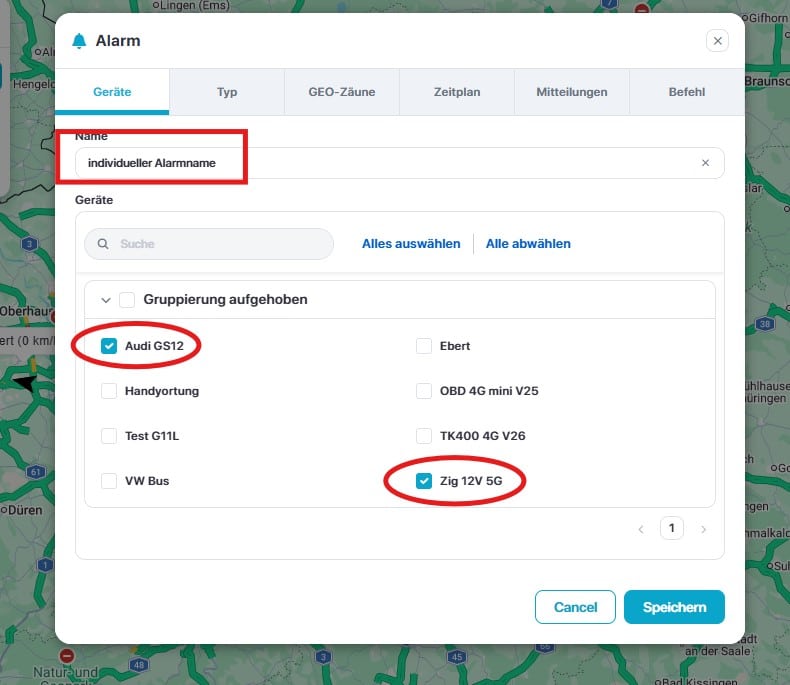Click the search magnifier icon

(x=103, y=244)
